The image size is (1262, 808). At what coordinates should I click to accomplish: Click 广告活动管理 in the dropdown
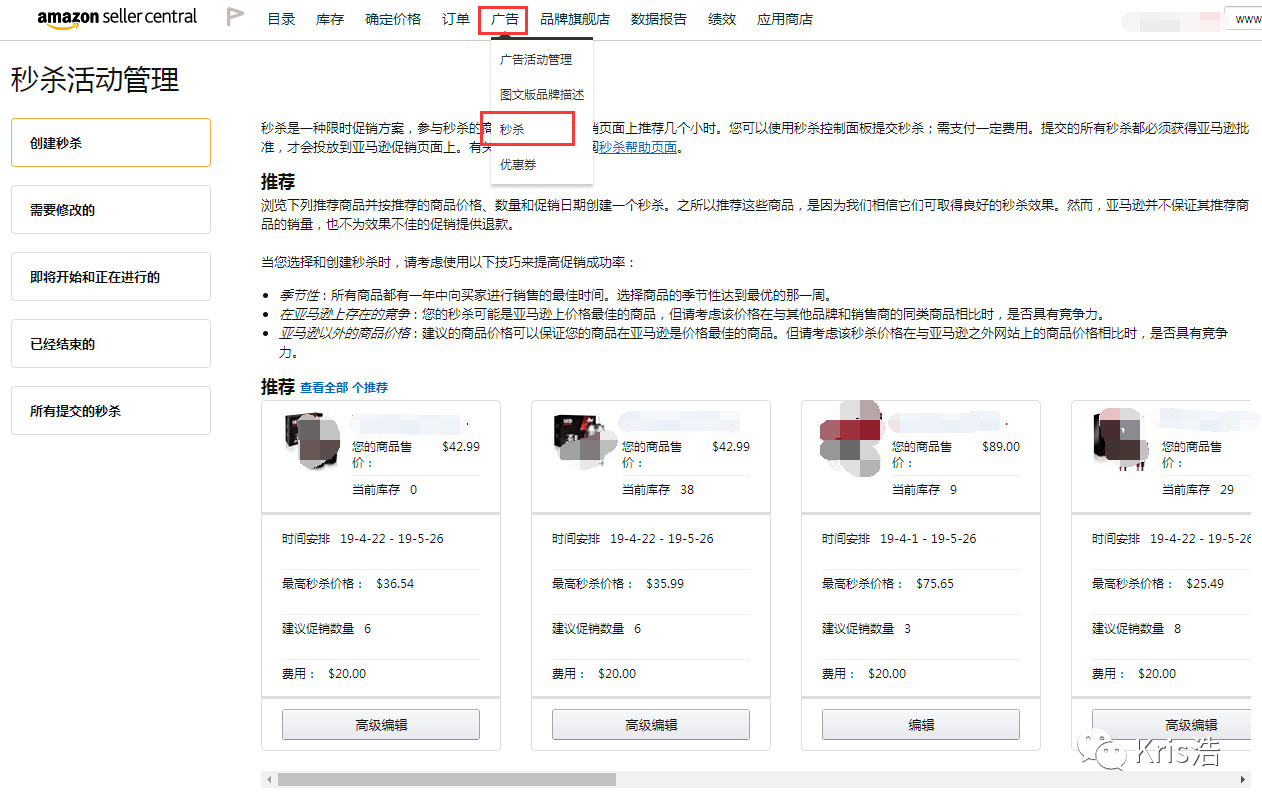pyautogui.click(x=536, y=59)
